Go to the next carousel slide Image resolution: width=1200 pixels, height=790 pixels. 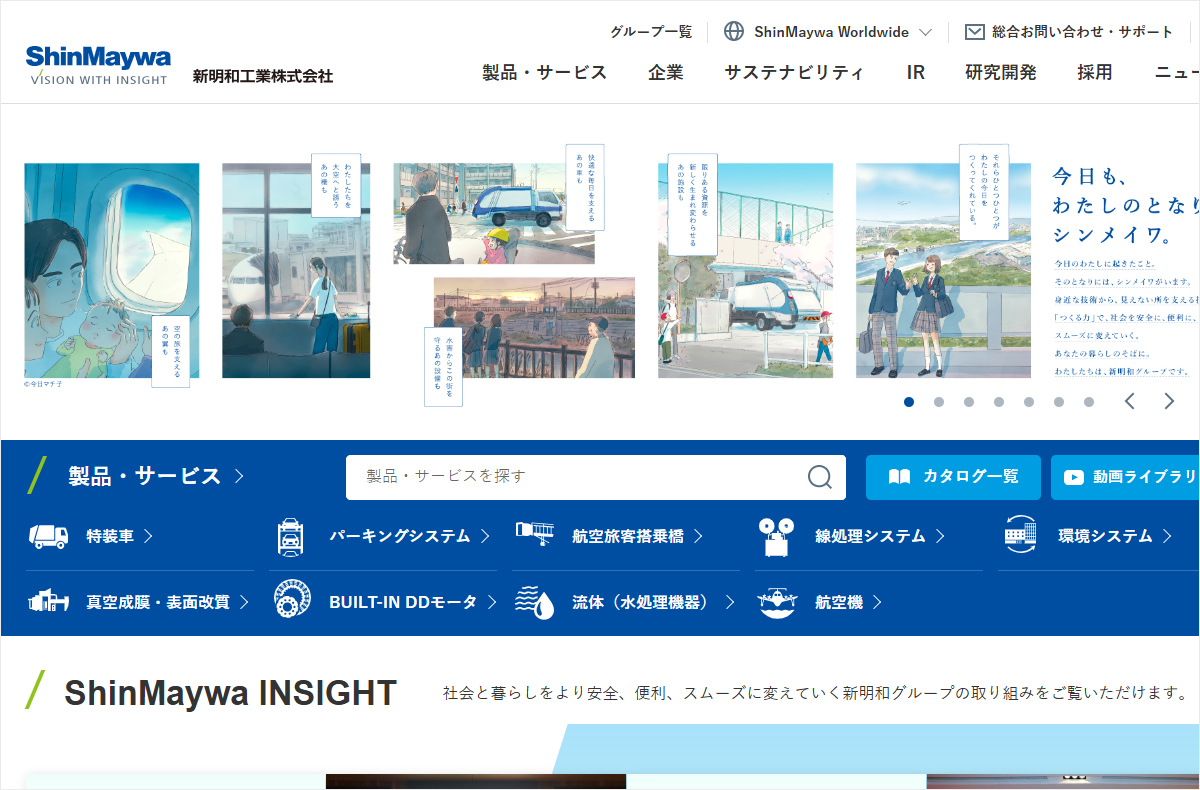coord(1169,401)
